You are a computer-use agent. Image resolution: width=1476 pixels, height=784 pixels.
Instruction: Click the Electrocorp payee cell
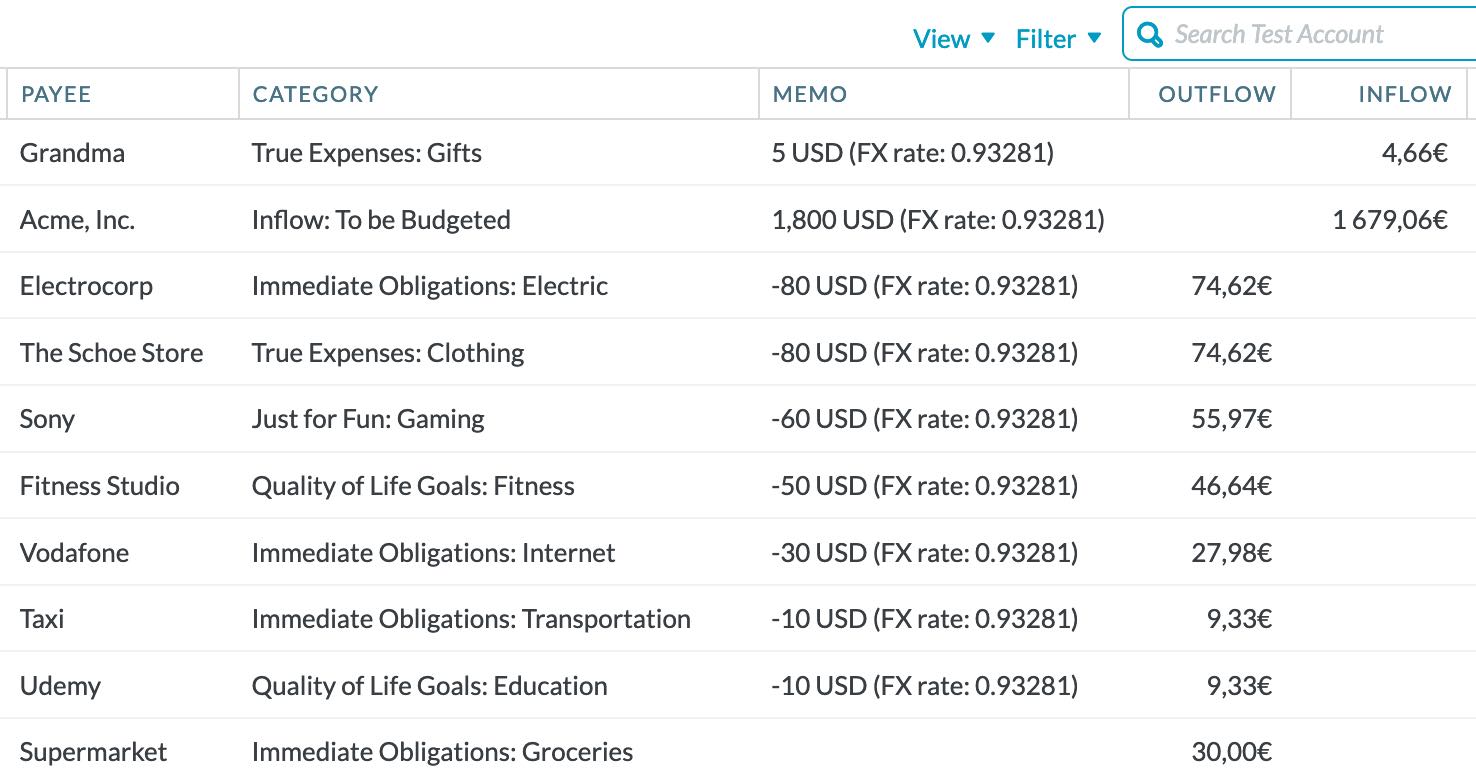pos(86,286)
